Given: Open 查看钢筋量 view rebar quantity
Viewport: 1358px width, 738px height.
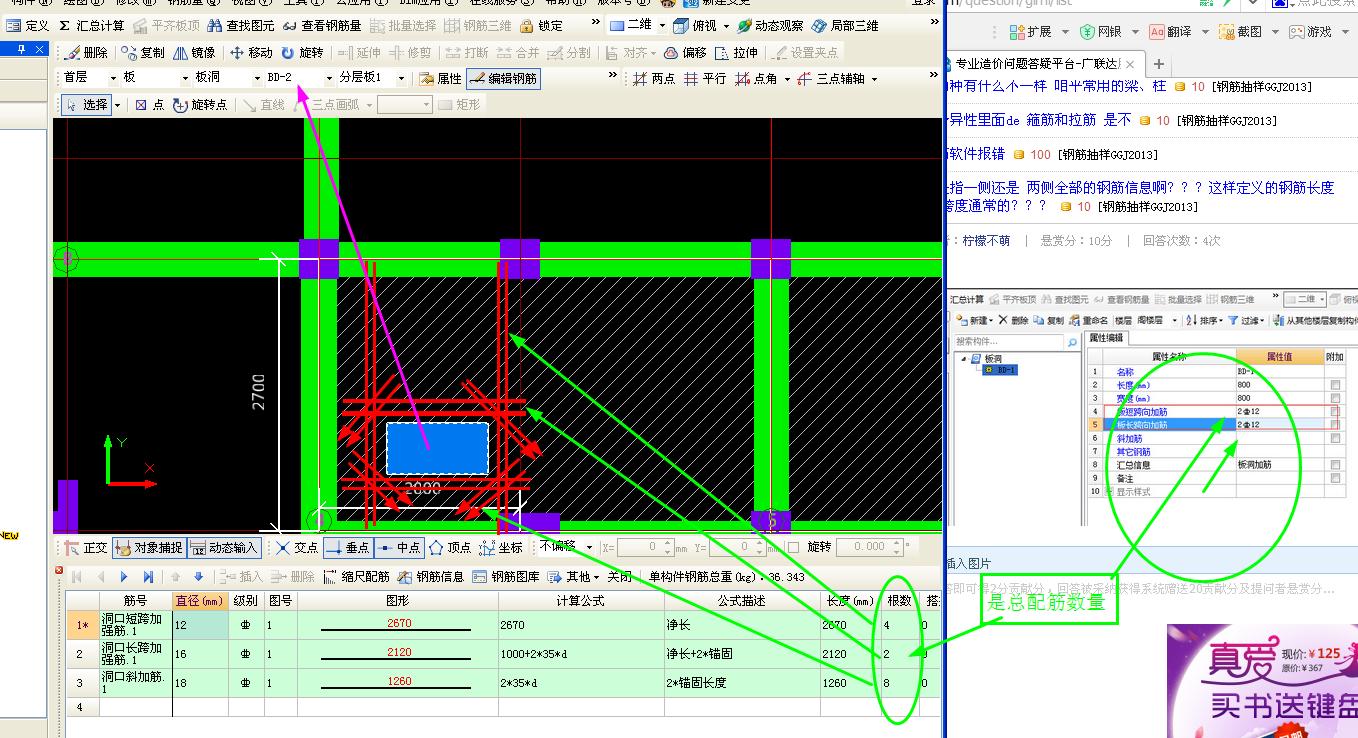Looking at the screenshot, I should tap(321, 25).
